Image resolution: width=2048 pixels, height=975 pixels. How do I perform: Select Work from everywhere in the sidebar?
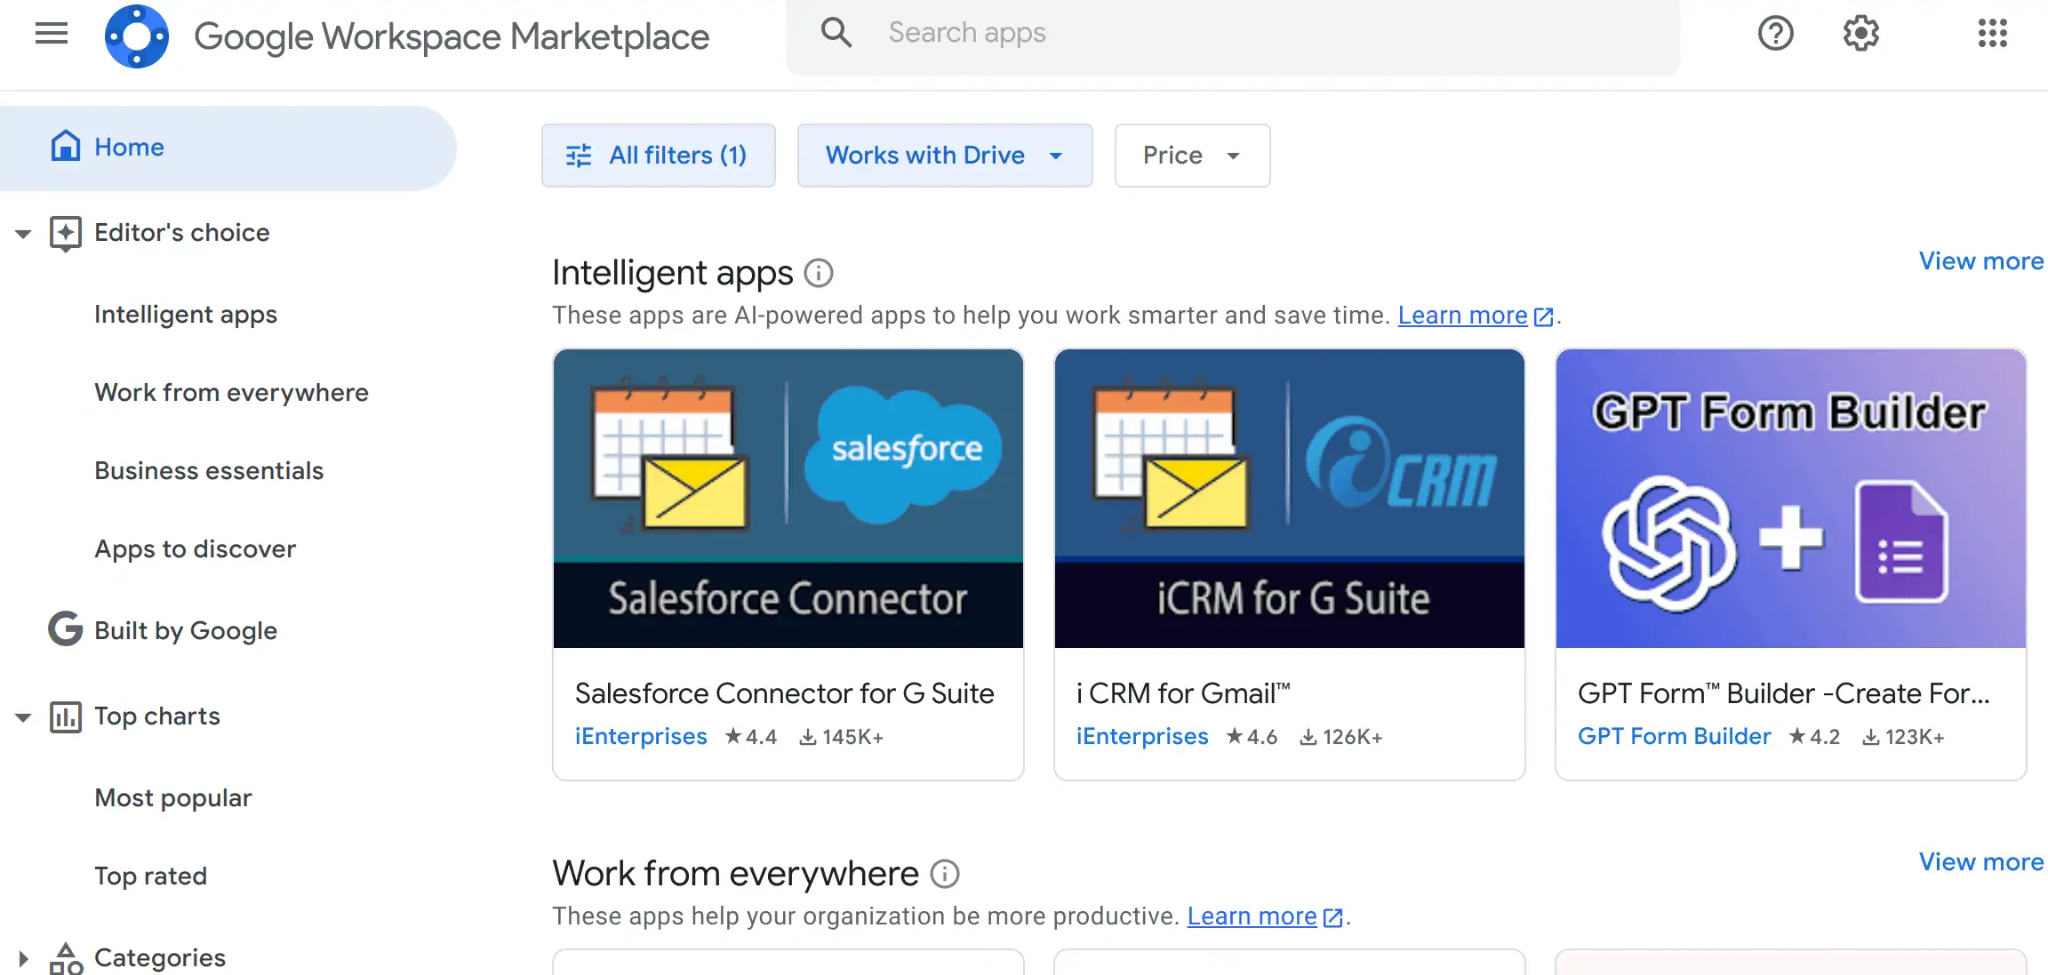231,393
